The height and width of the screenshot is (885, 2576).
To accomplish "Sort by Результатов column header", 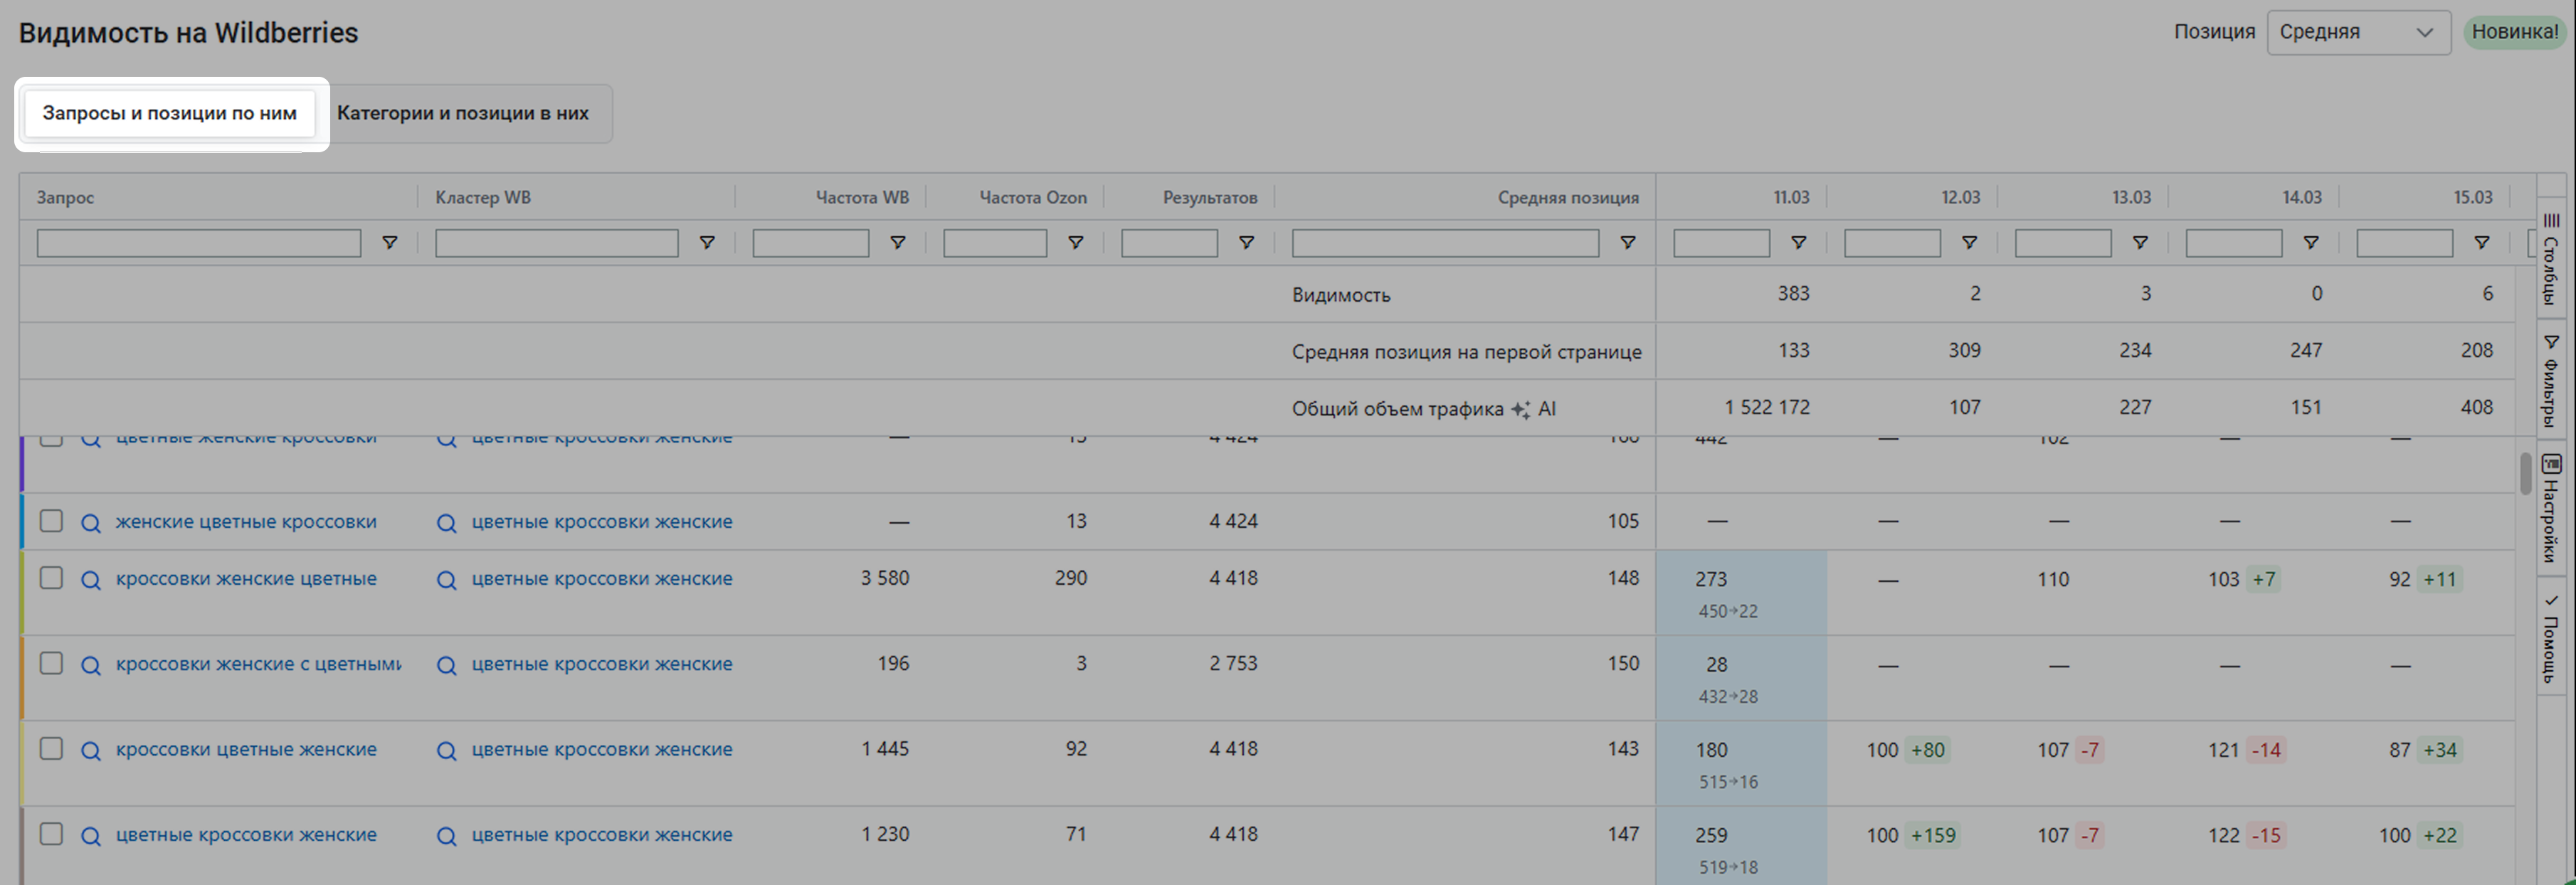I will pyautogui.click(x=1210, y=198).
